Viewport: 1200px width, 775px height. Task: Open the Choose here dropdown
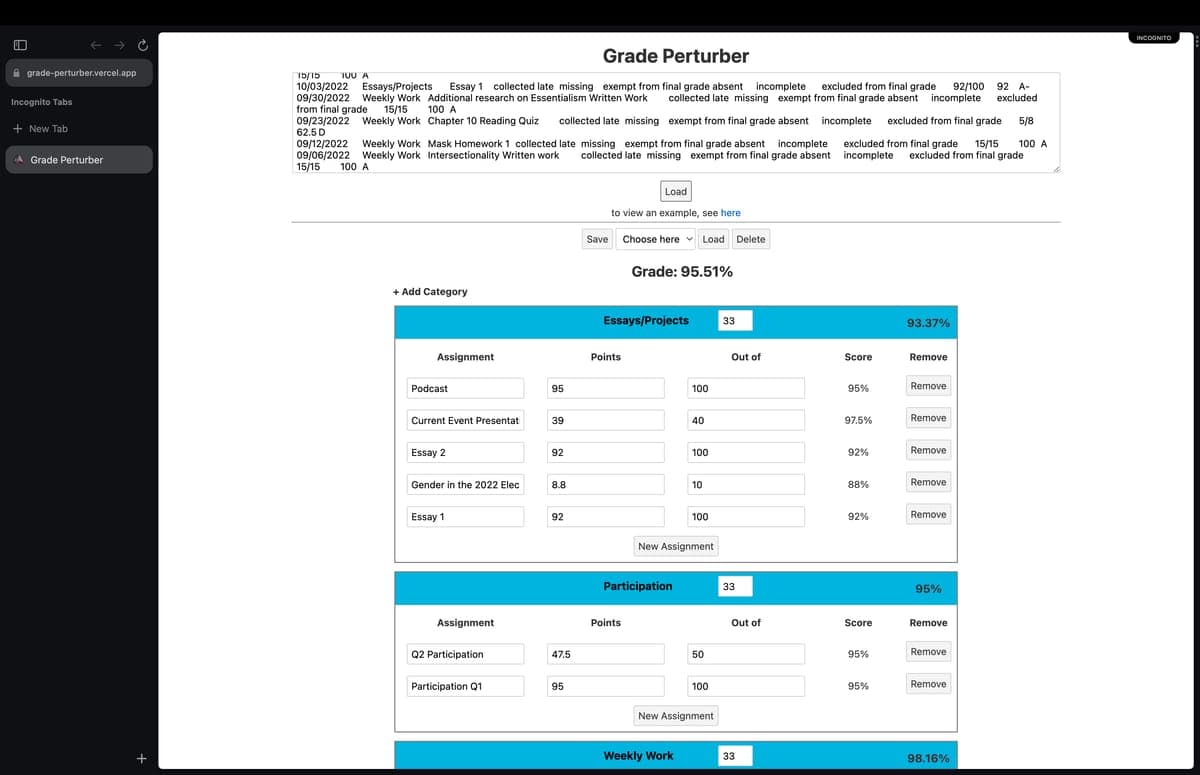(655, 239)
